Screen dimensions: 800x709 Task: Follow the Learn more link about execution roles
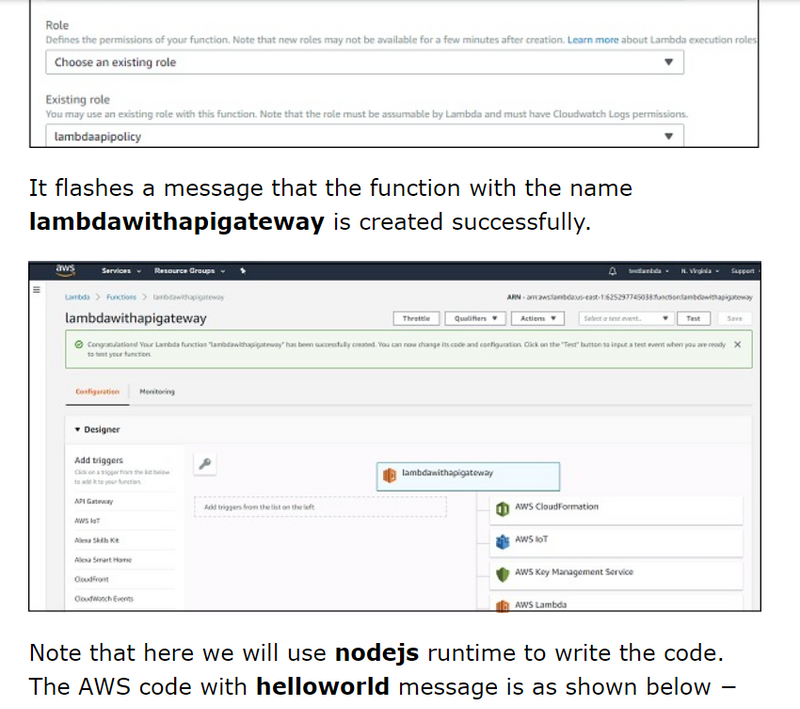(592, 40)
